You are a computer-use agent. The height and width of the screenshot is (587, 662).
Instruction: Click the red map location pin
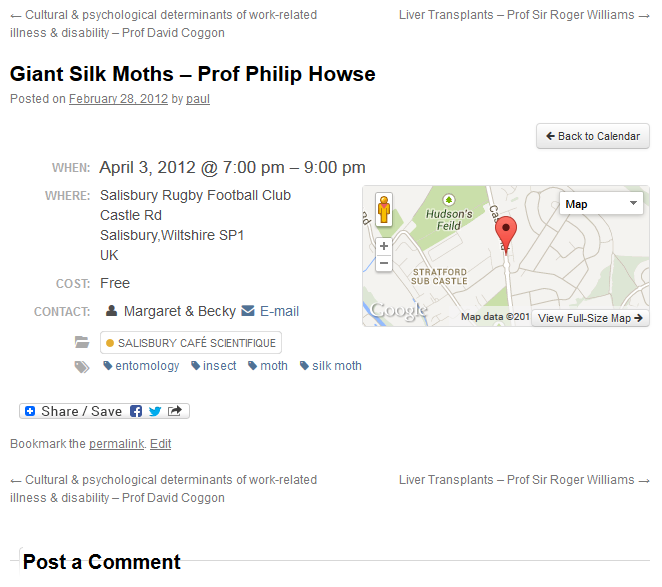507,233
